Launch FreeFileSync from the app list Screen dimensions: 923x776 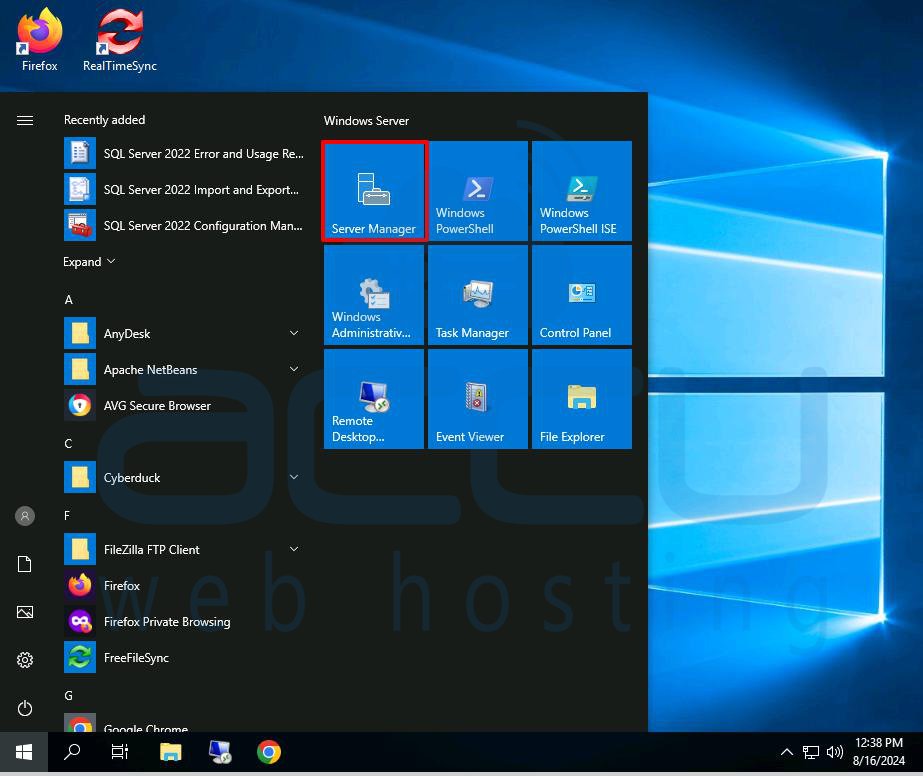(x=184, y=658)
